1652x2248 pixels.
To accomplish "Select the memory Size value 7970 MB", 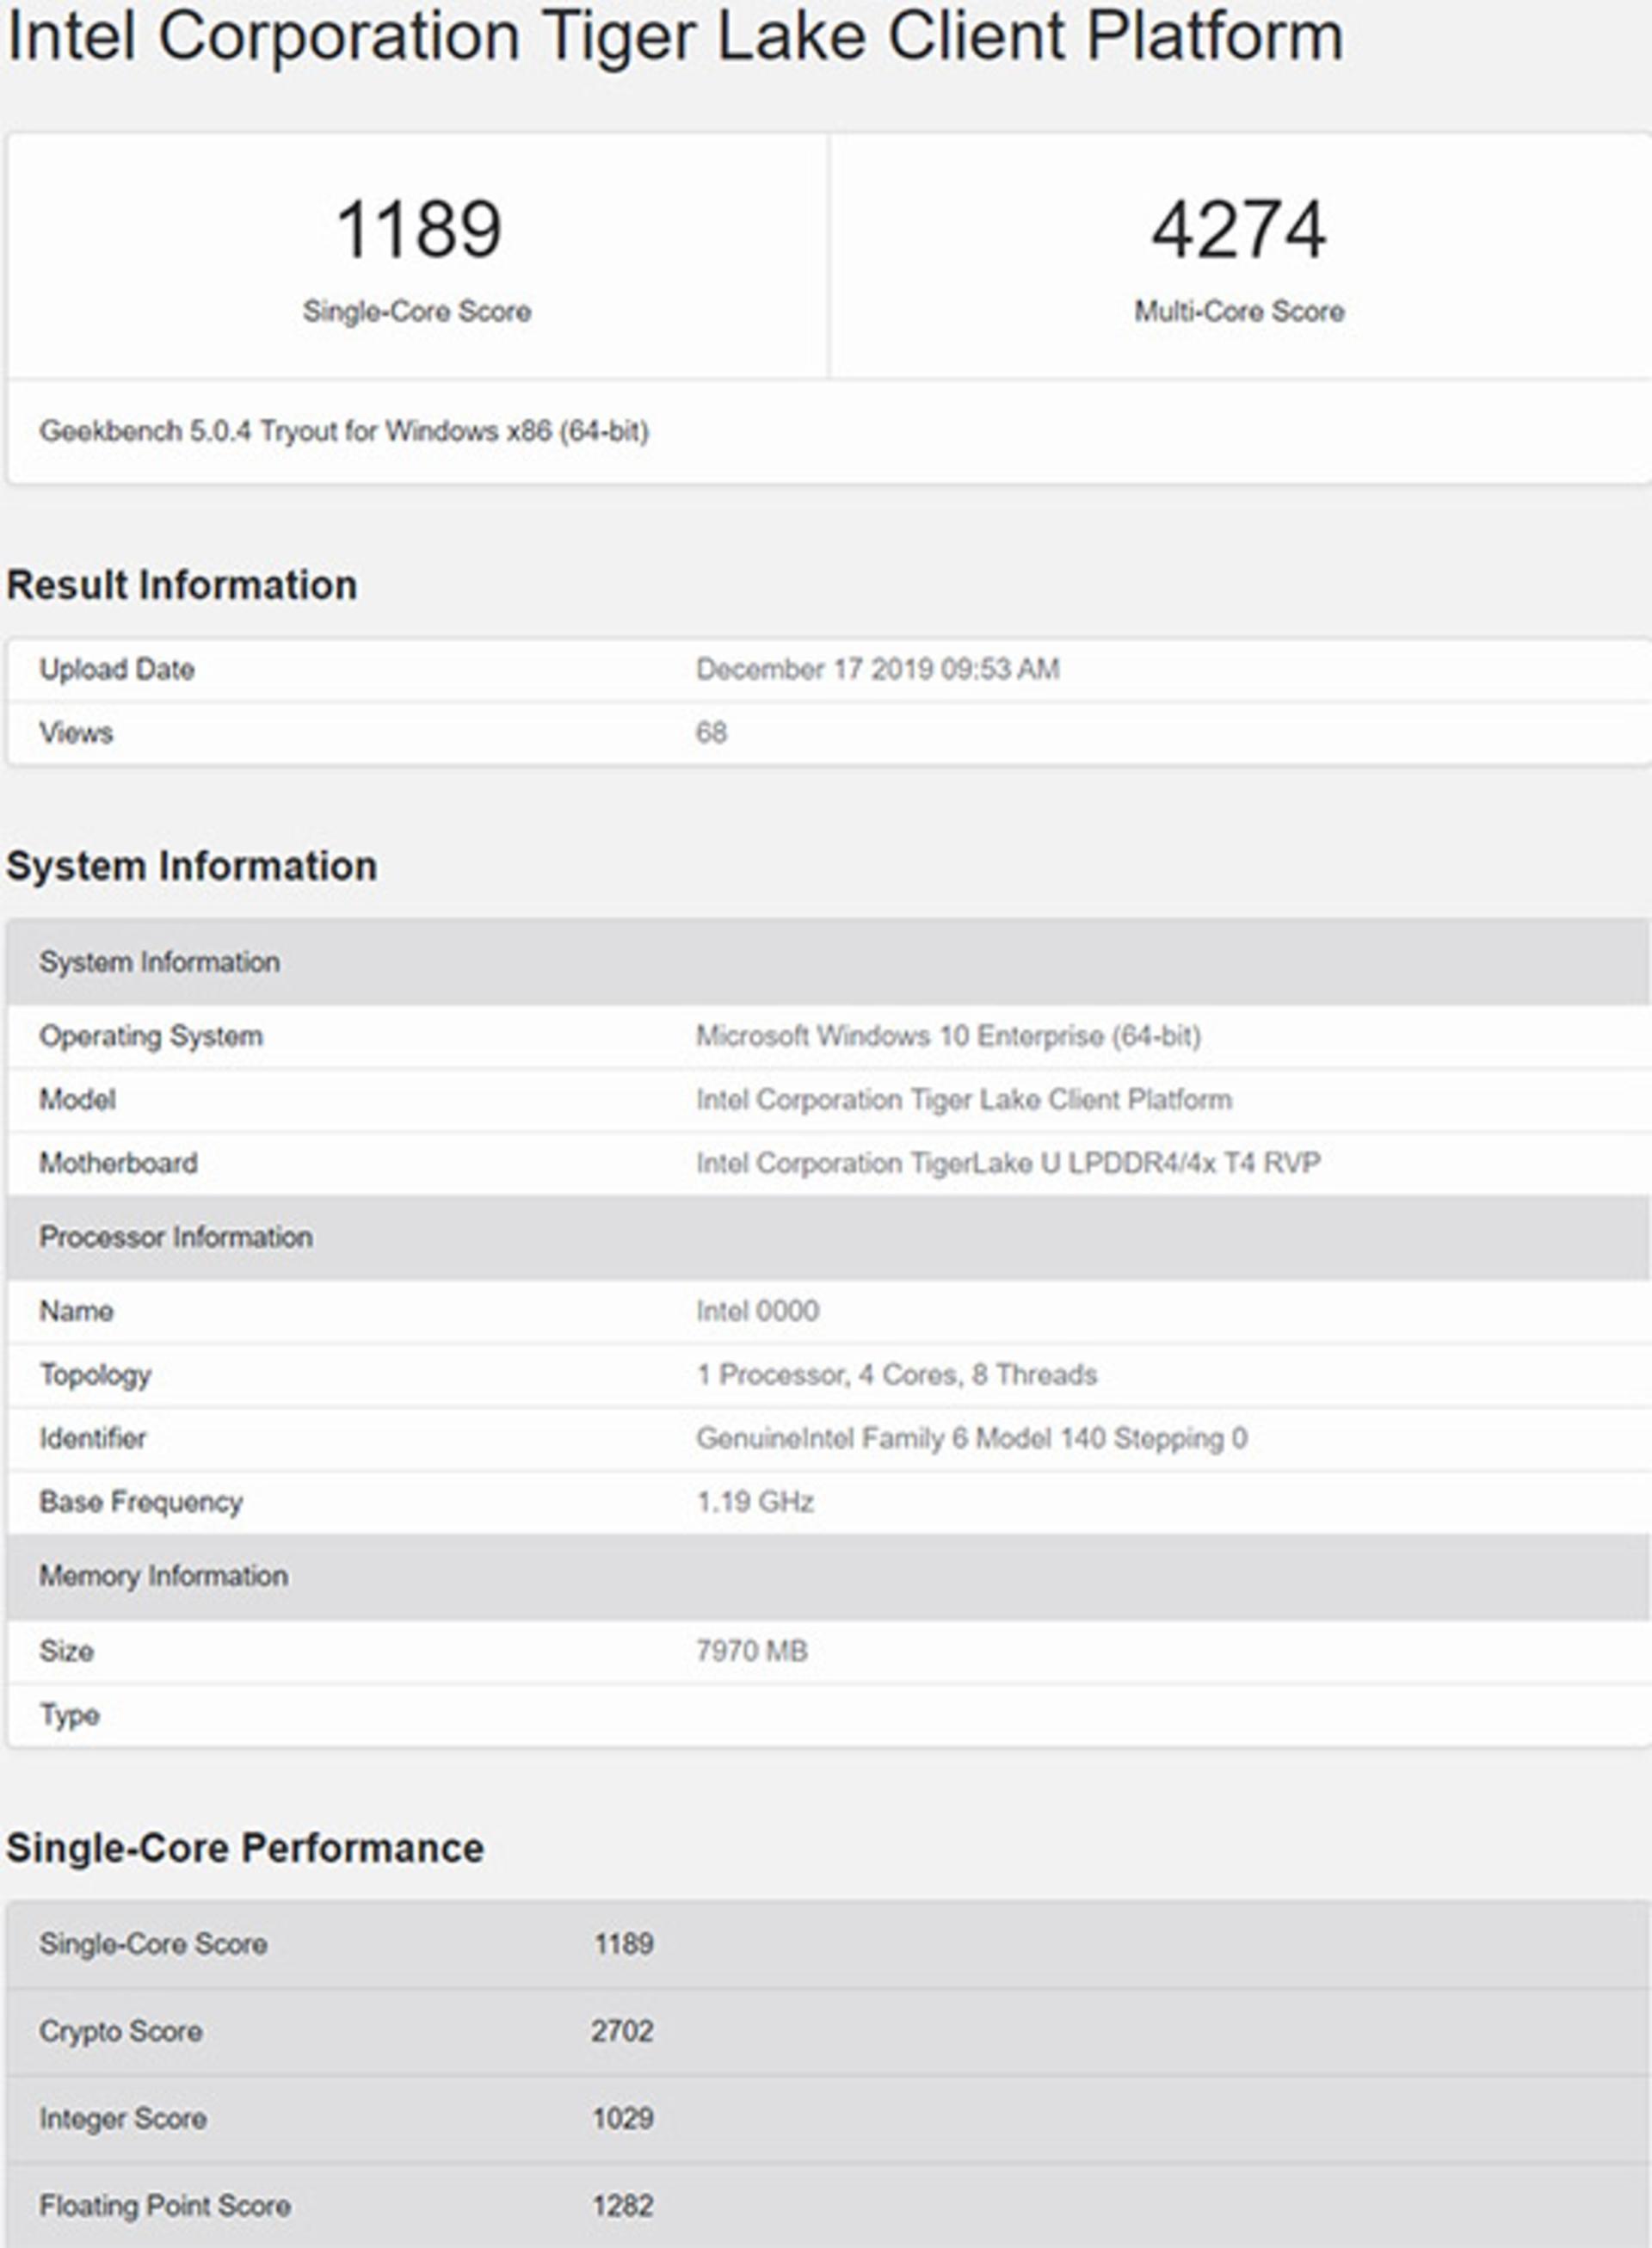I will (x=752, y=1651).
